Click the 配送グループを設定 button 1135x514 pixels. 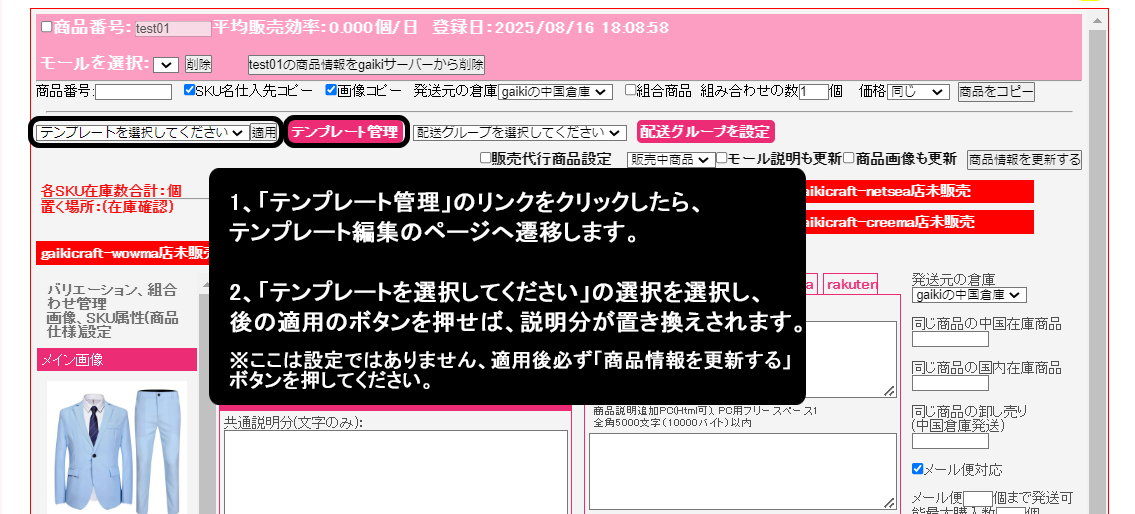[x=705, y=132]
